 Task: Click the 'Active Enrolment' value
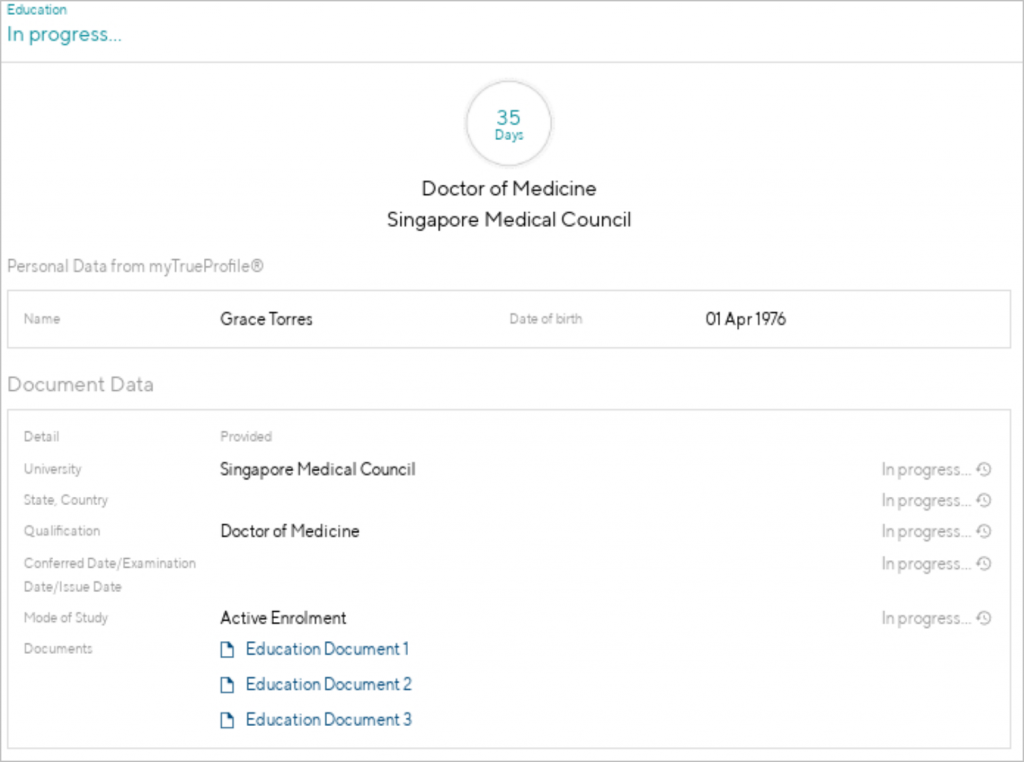click(283, 618)
